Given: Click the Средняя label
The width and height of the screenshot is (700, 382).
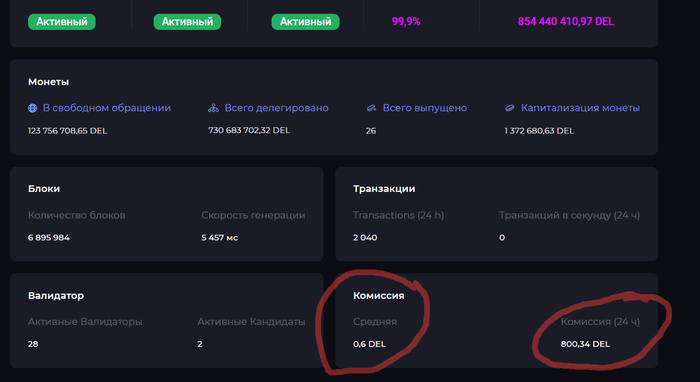Looking at the screenshot, I should [375, 321].
